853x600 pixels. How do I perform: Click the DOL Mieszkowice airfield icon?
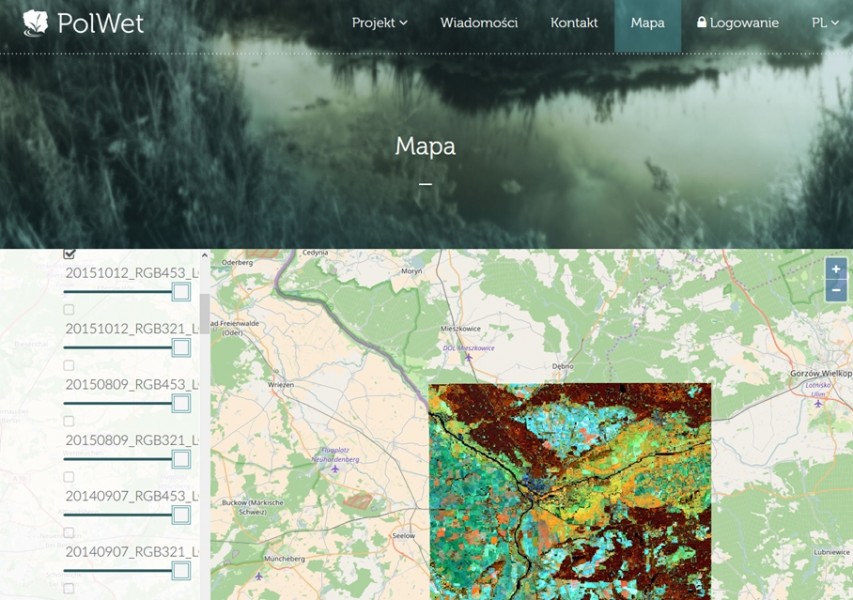(468, 357)
